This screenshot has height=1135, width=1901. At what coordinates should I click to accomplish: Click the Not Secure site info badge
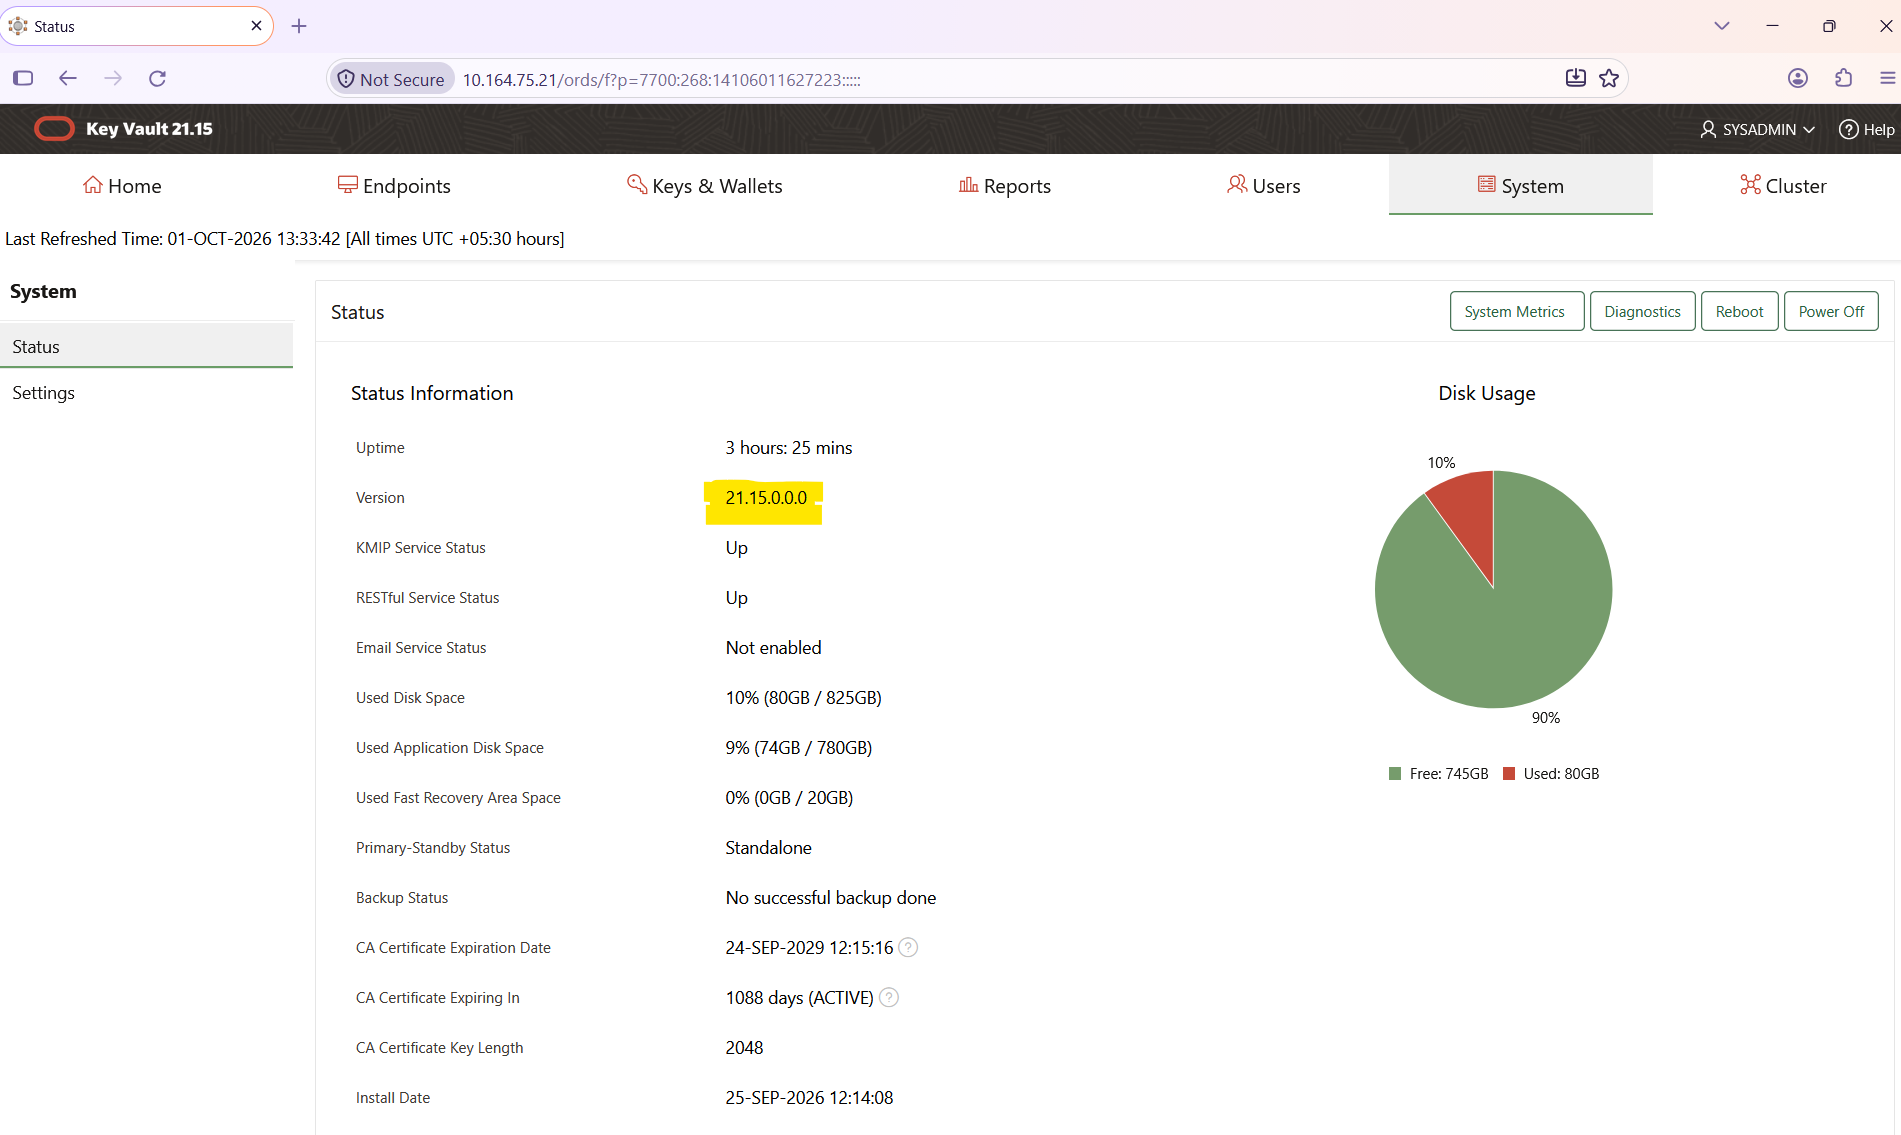coord(391,79)
